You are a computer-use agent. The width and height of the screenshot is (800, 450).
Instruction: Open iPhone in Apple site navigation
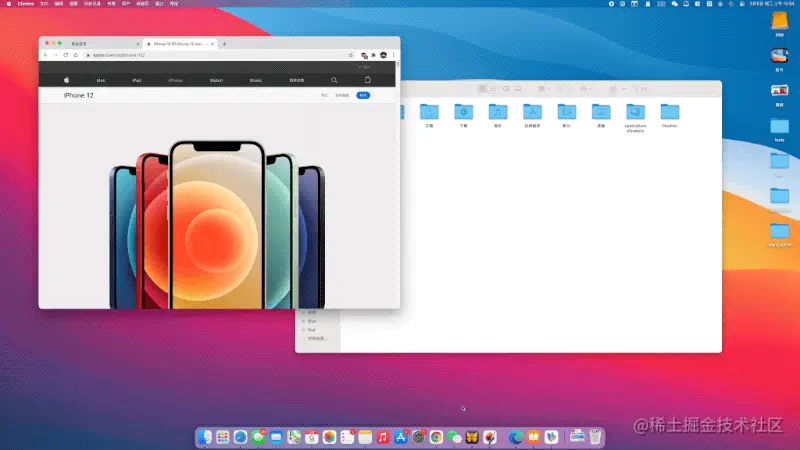(175, 80)
